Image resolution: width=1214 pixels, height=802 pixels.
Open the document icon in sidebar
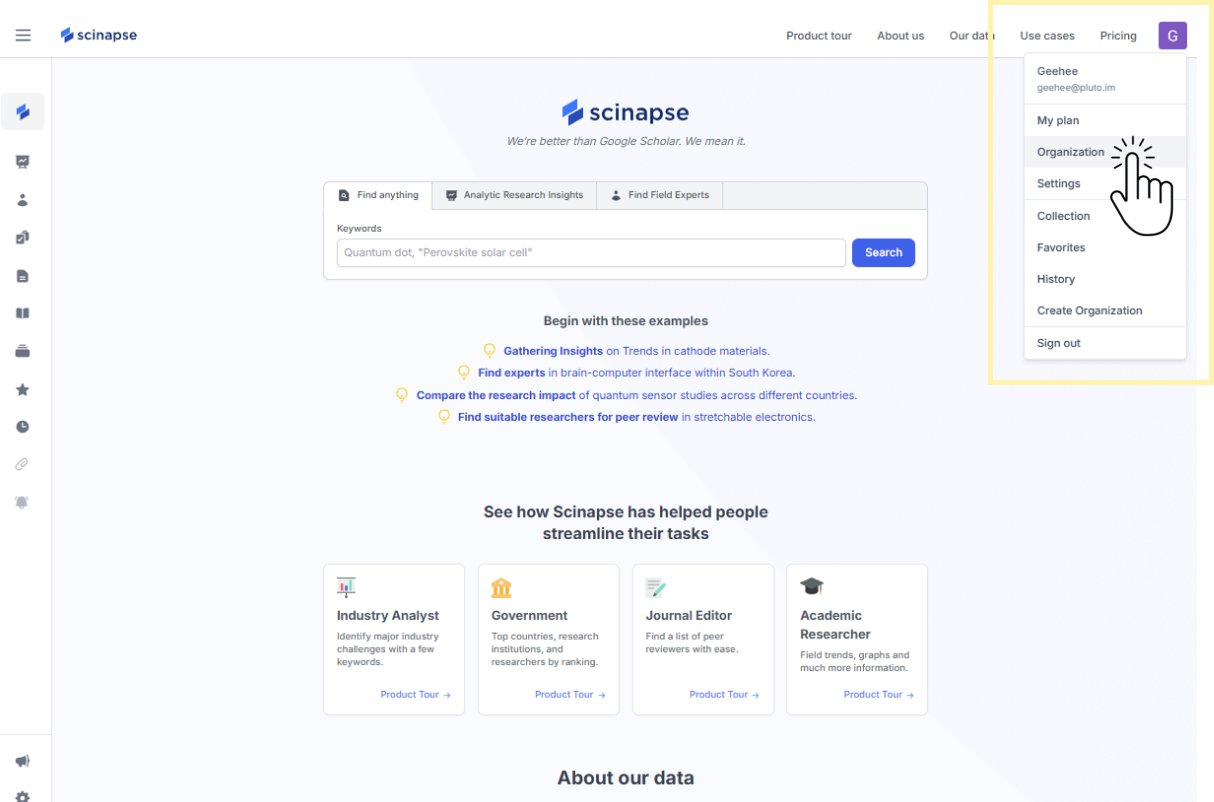23,275
